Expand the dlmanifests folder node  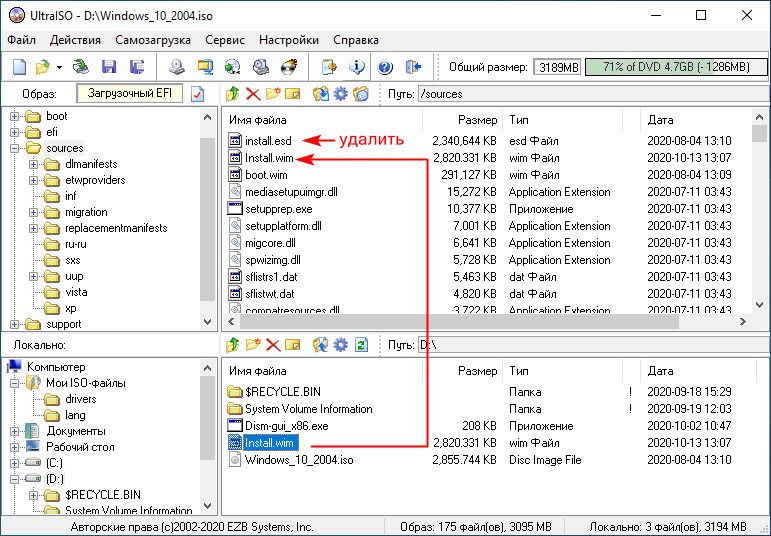(x=33, y=164)
